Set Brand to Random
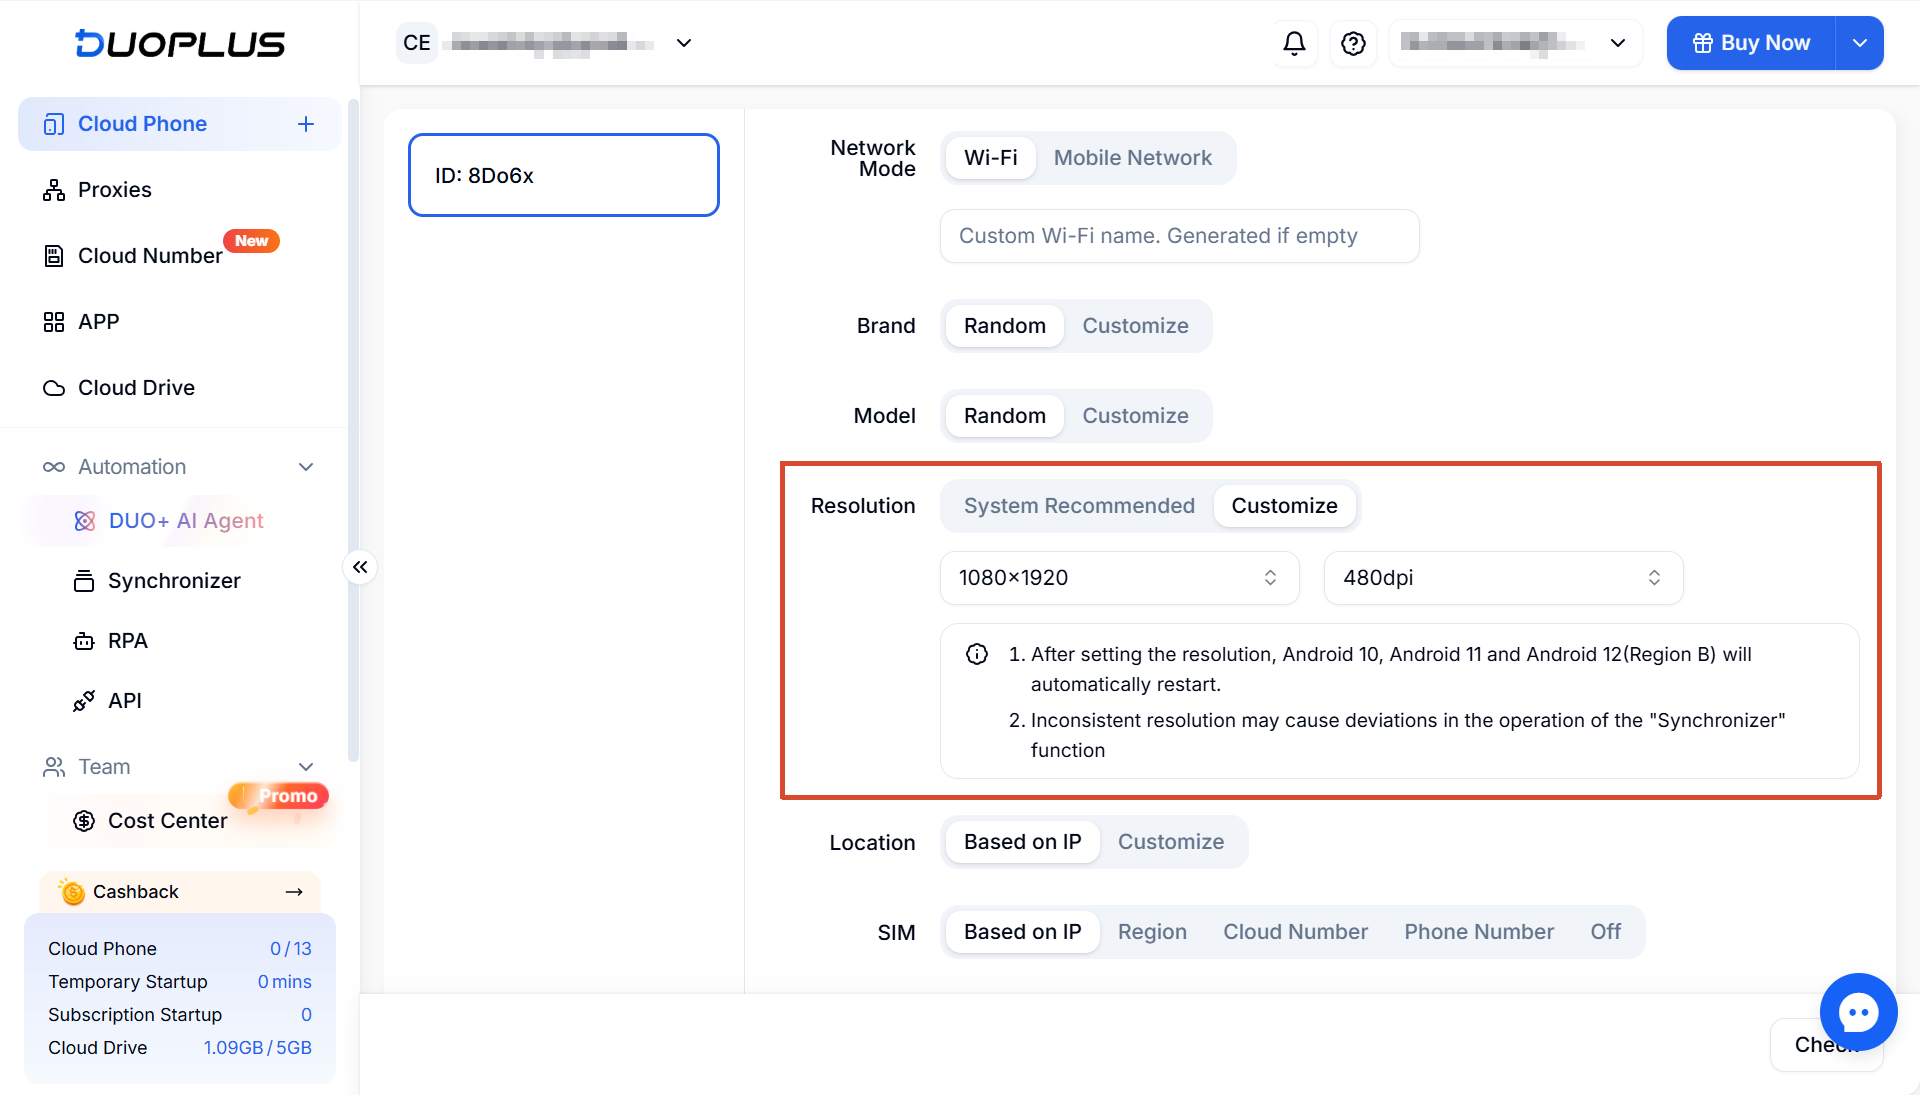 [x=1005, y=326]
